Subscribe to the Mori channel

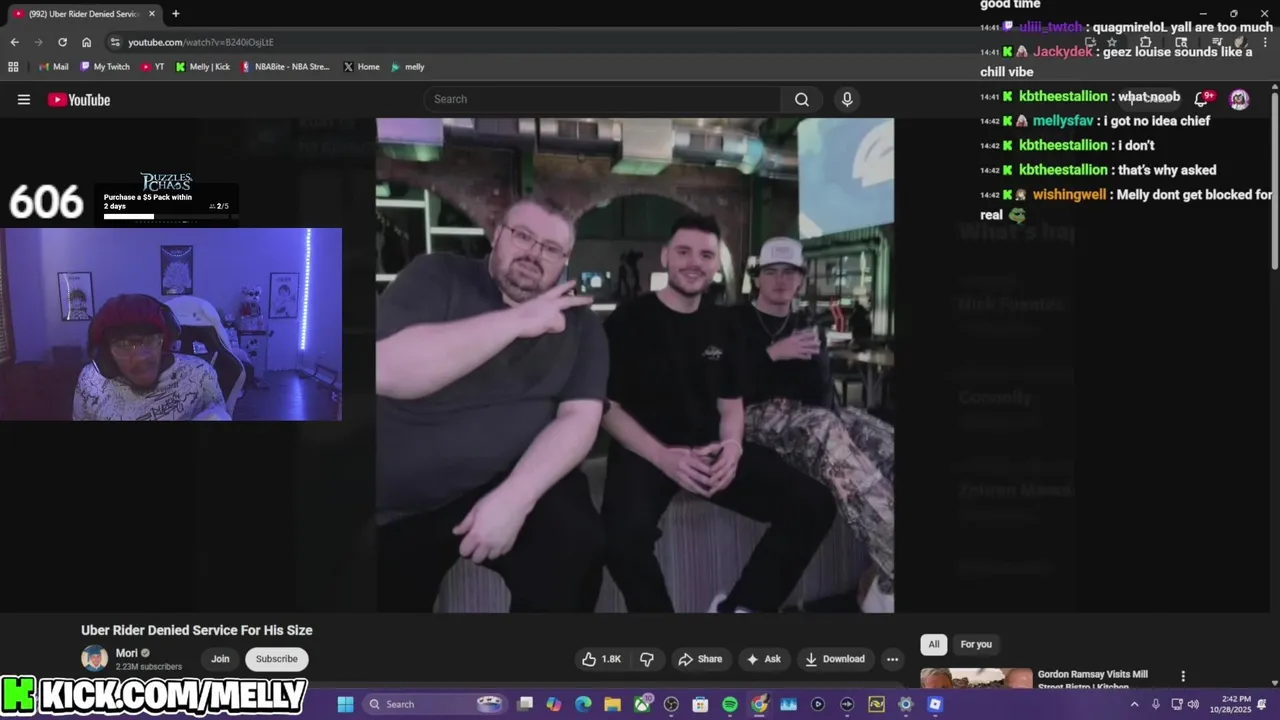coord(276,659)
